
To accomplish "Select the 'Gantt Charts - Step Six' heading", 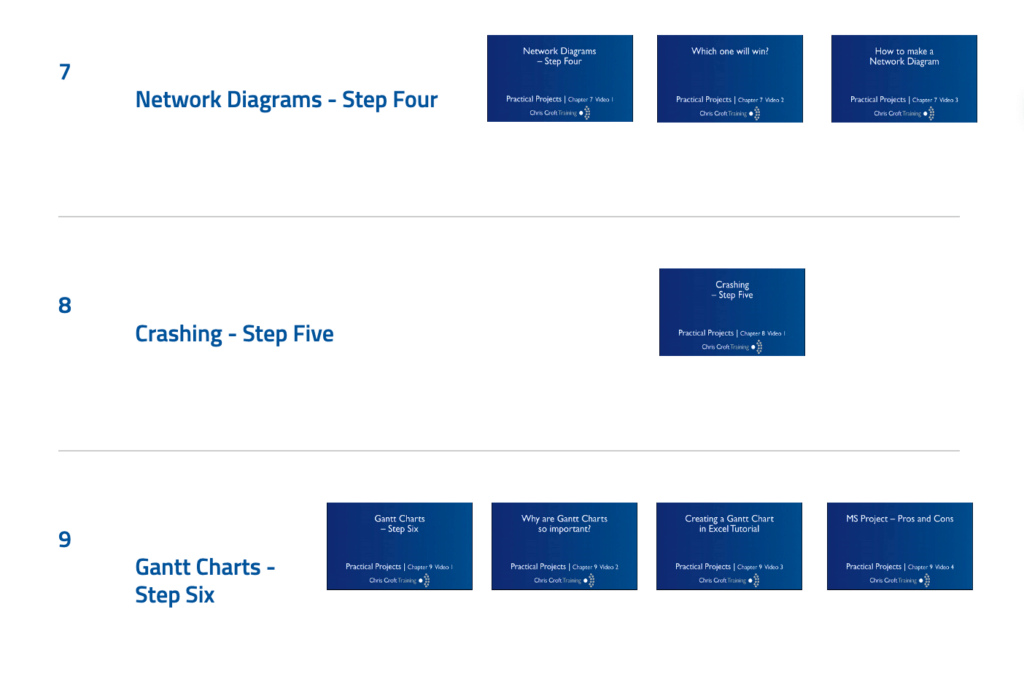I will click(x=205, y=581).
